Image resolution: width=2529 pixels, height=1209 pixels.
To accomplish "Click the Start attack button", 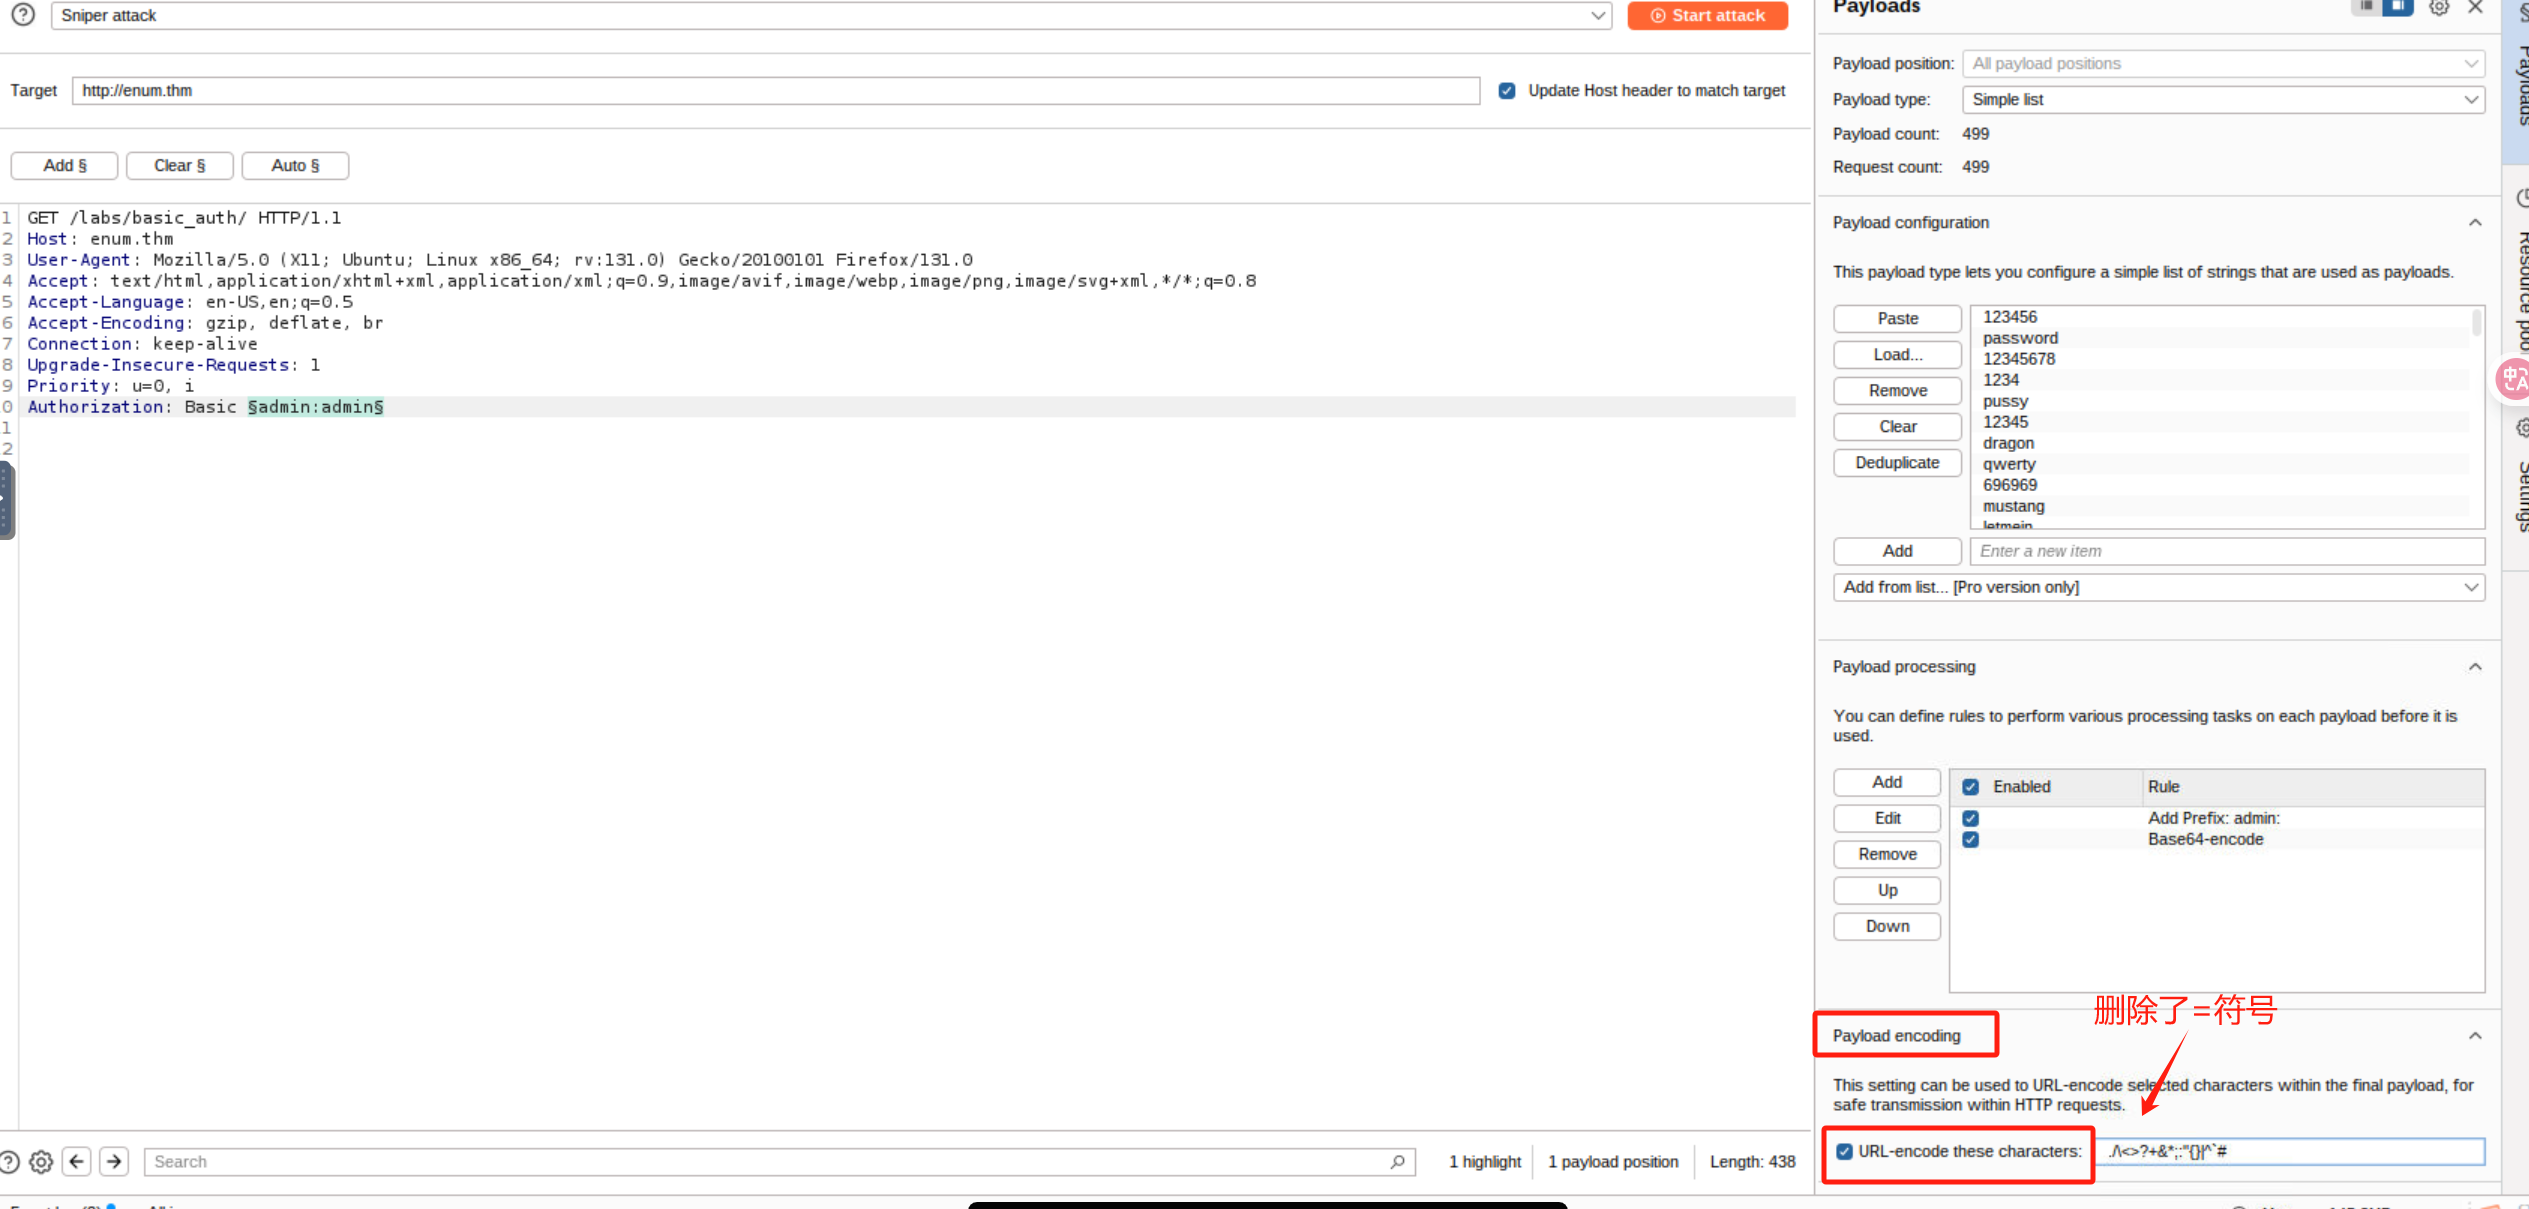I will pyautogui.click(x=1707, y=16).
